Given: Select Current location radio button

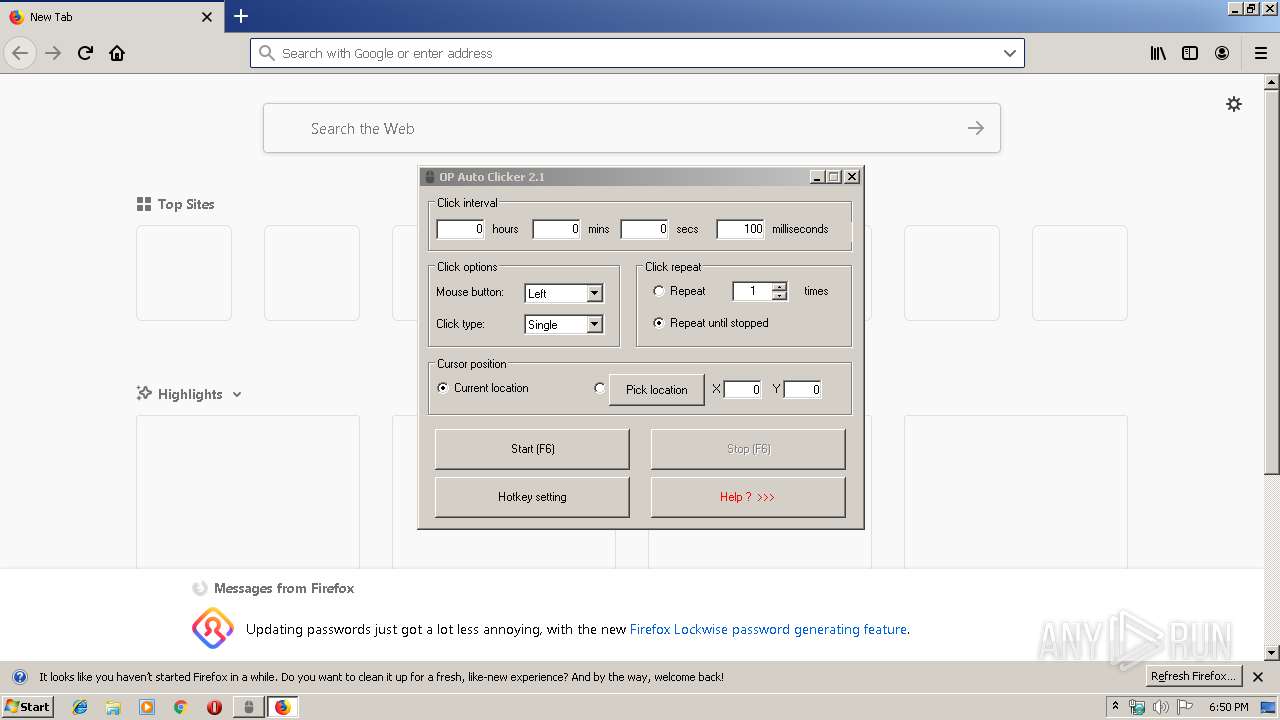Looking at the screenshot, I should [443, 388].
